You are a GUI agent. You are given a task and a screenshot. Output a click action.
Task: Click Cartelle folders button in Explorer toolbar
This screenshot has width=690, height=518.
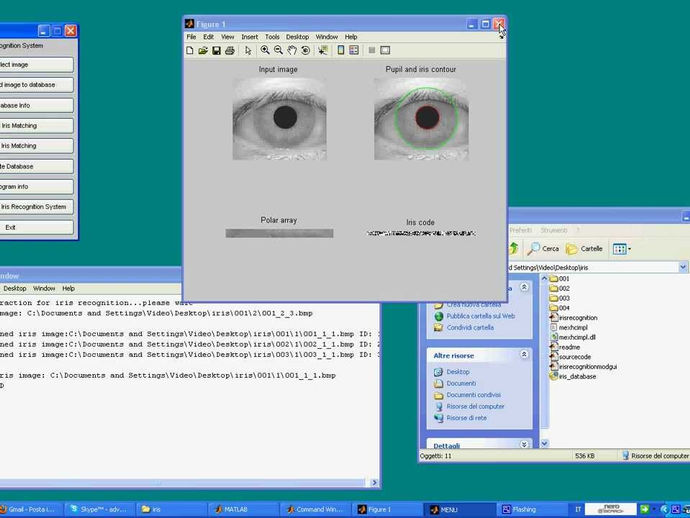point(584,249)
